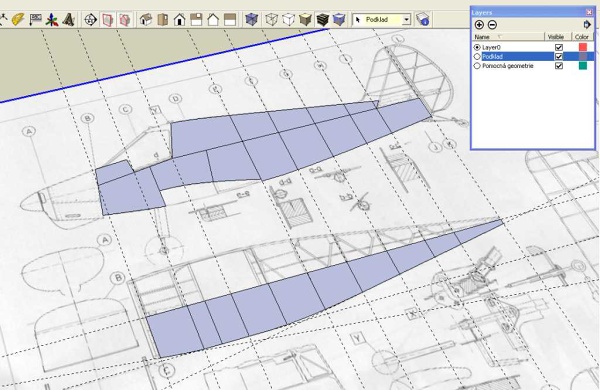Image resolution: width=600 pixels, height=390 pixels.
Task: Switch to Iso view house icon
Action: click(x=146, y=19)
